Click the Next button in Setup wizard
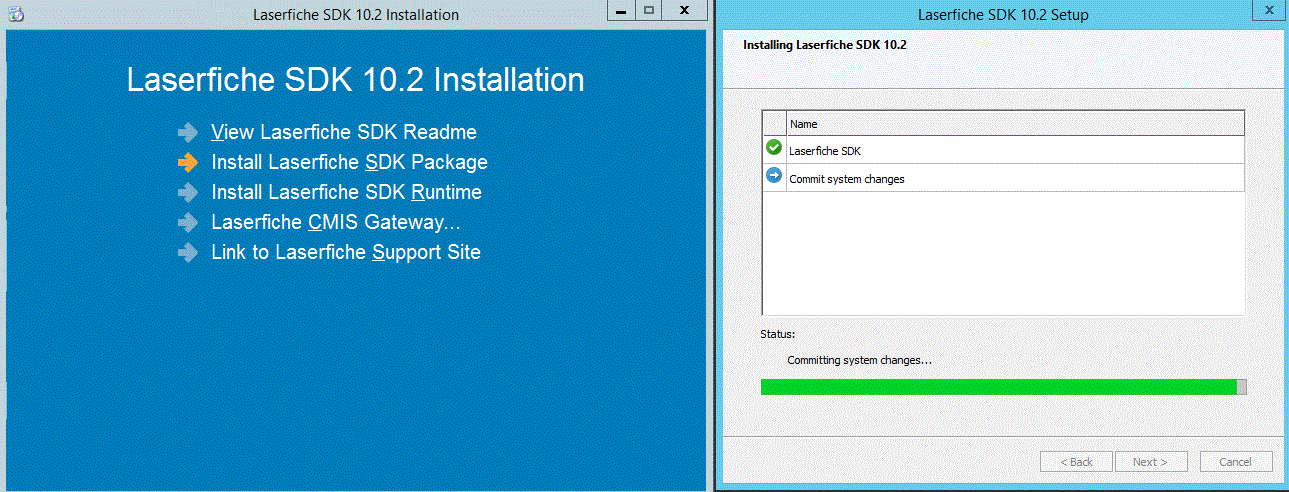Image resolution: width=1289 pixels, height=492 pixels. (1149, 462)
